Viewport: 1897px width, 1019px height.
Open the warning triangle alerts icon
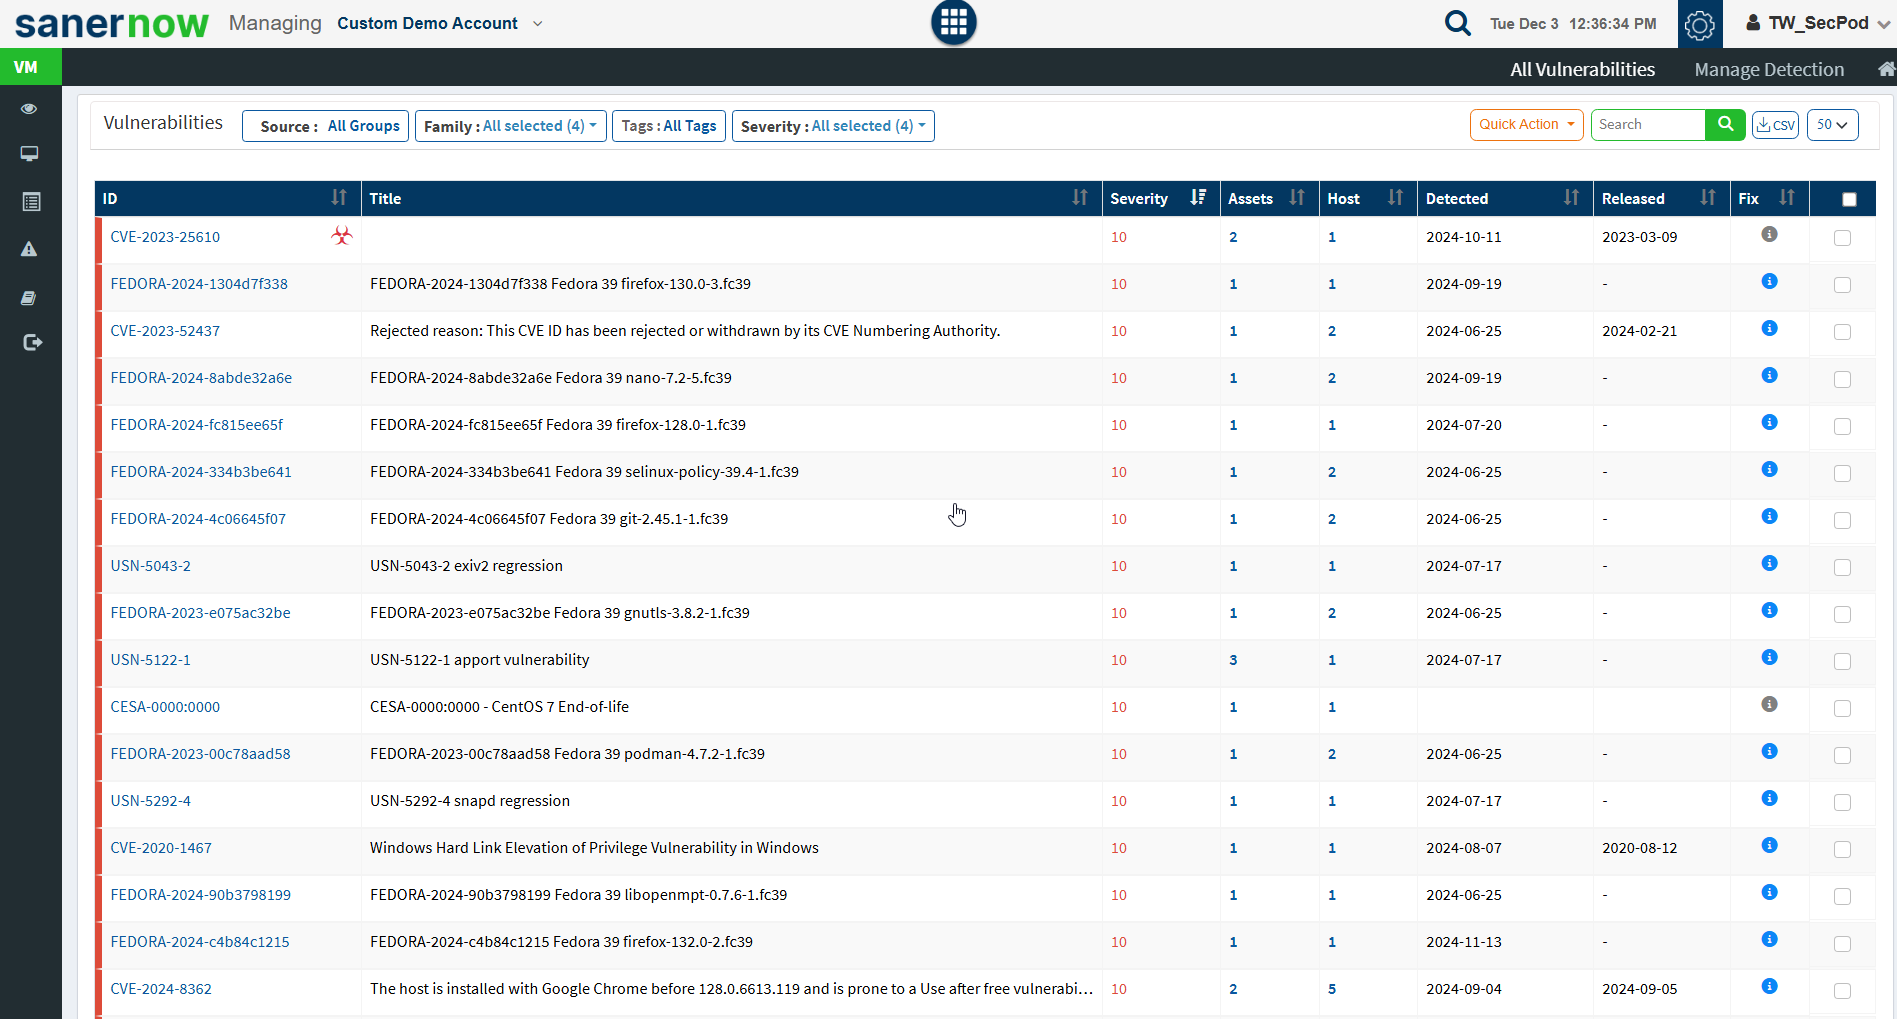[x=29, y=249]
